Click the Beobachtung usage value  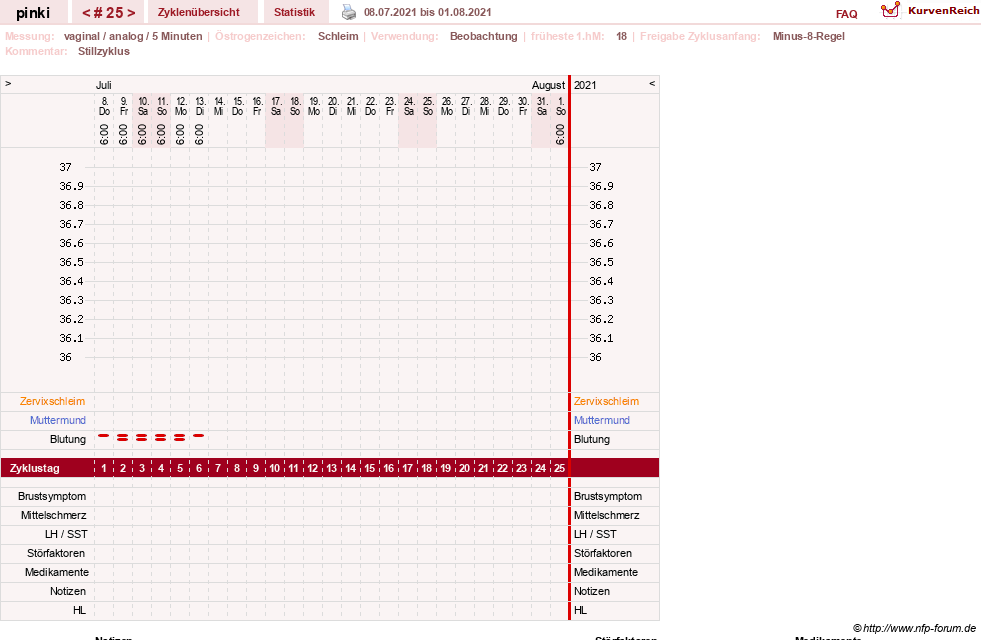(484, 36)
